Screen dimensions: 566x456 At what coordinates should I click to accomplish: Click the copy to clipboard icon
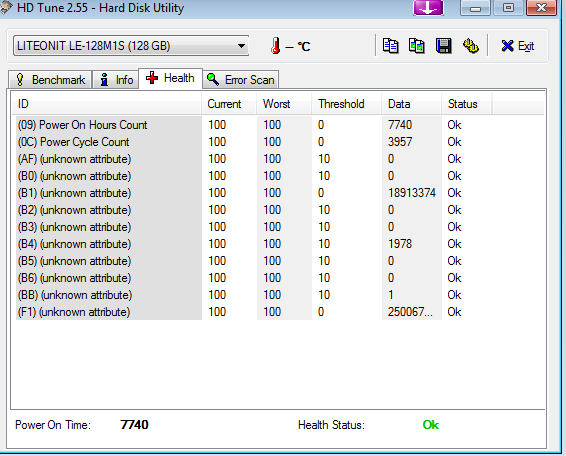[390, 46]
